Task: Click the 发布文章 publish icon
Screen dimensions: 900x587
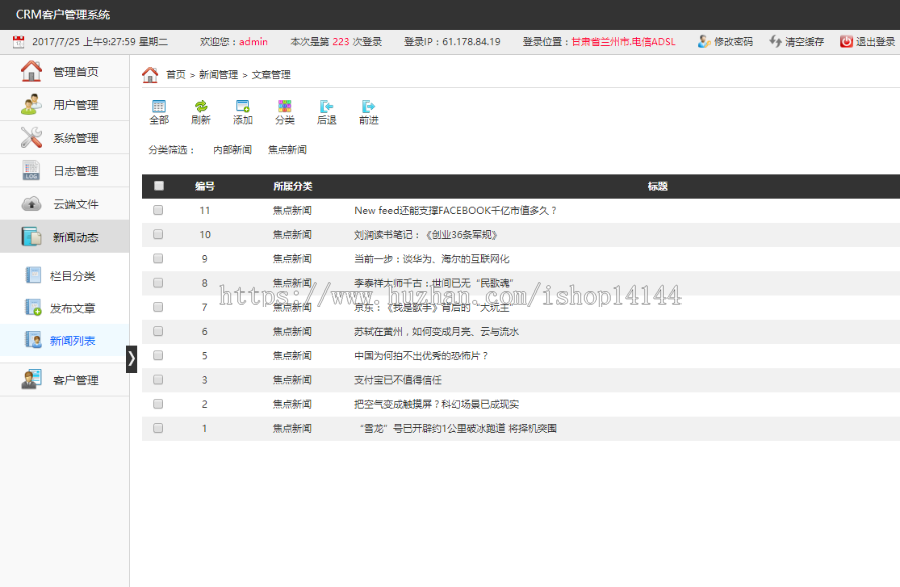Action: [33, 308]
